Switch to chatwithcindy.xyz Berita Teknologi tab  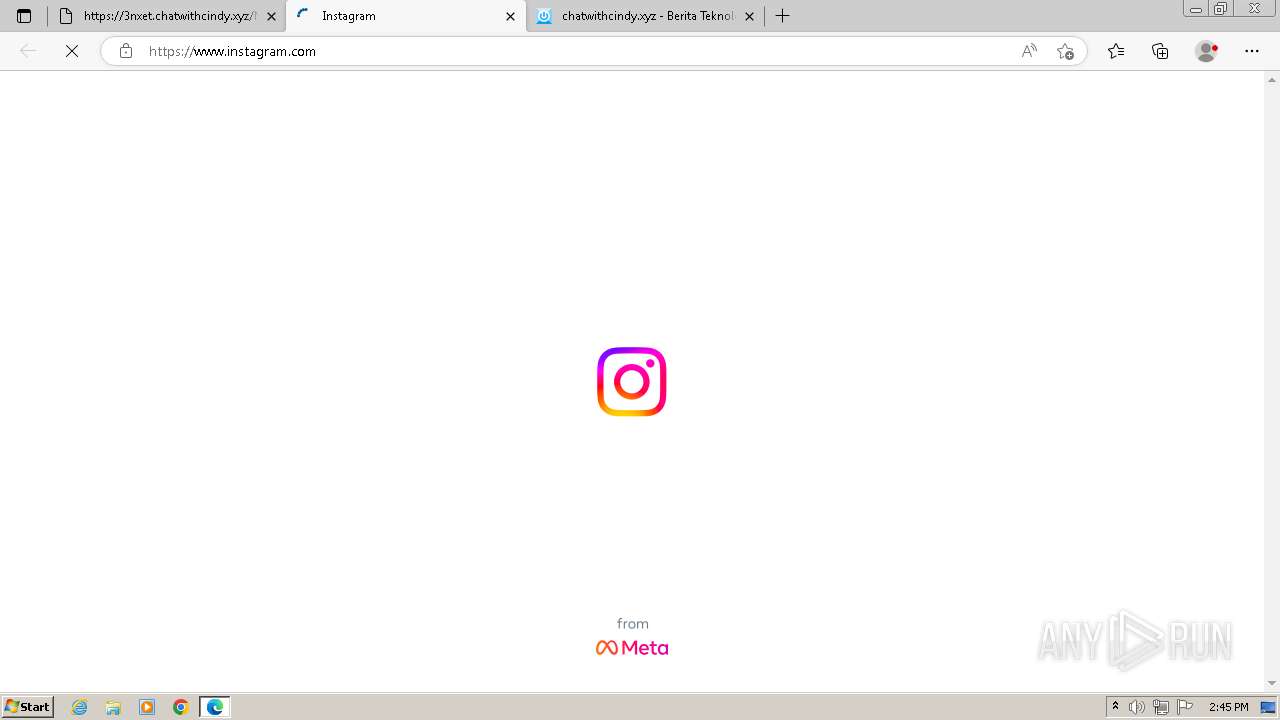(x=645, y=16)
